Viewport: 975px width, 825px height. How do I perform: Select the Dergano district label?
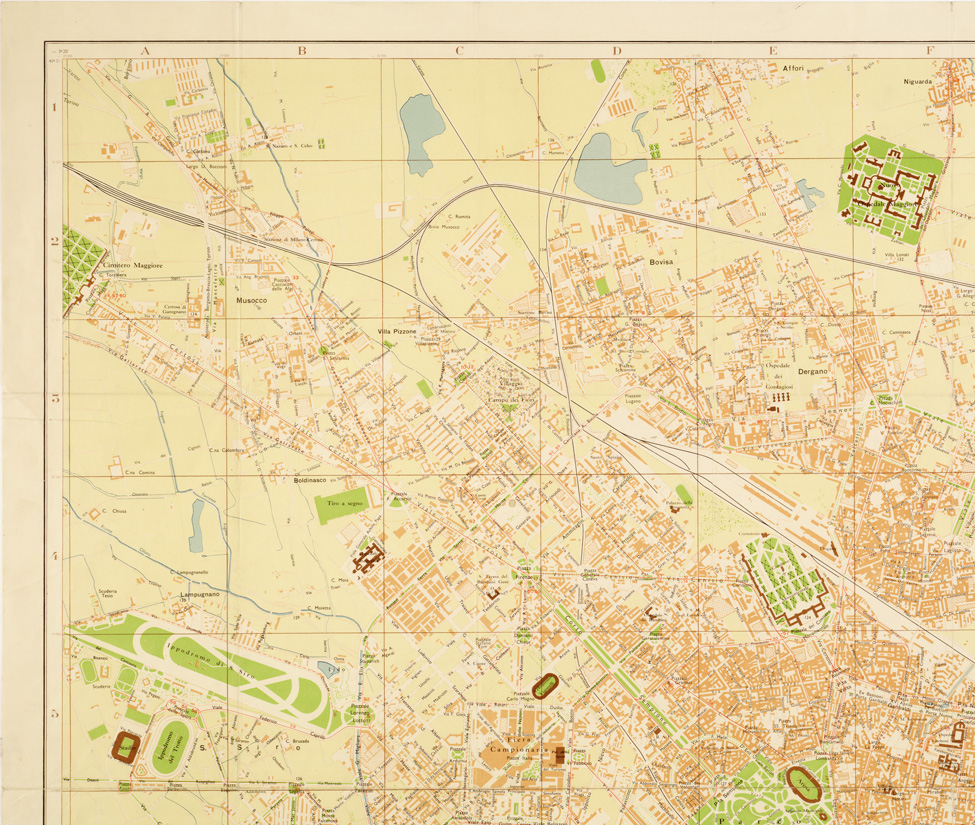pos(816,370)
